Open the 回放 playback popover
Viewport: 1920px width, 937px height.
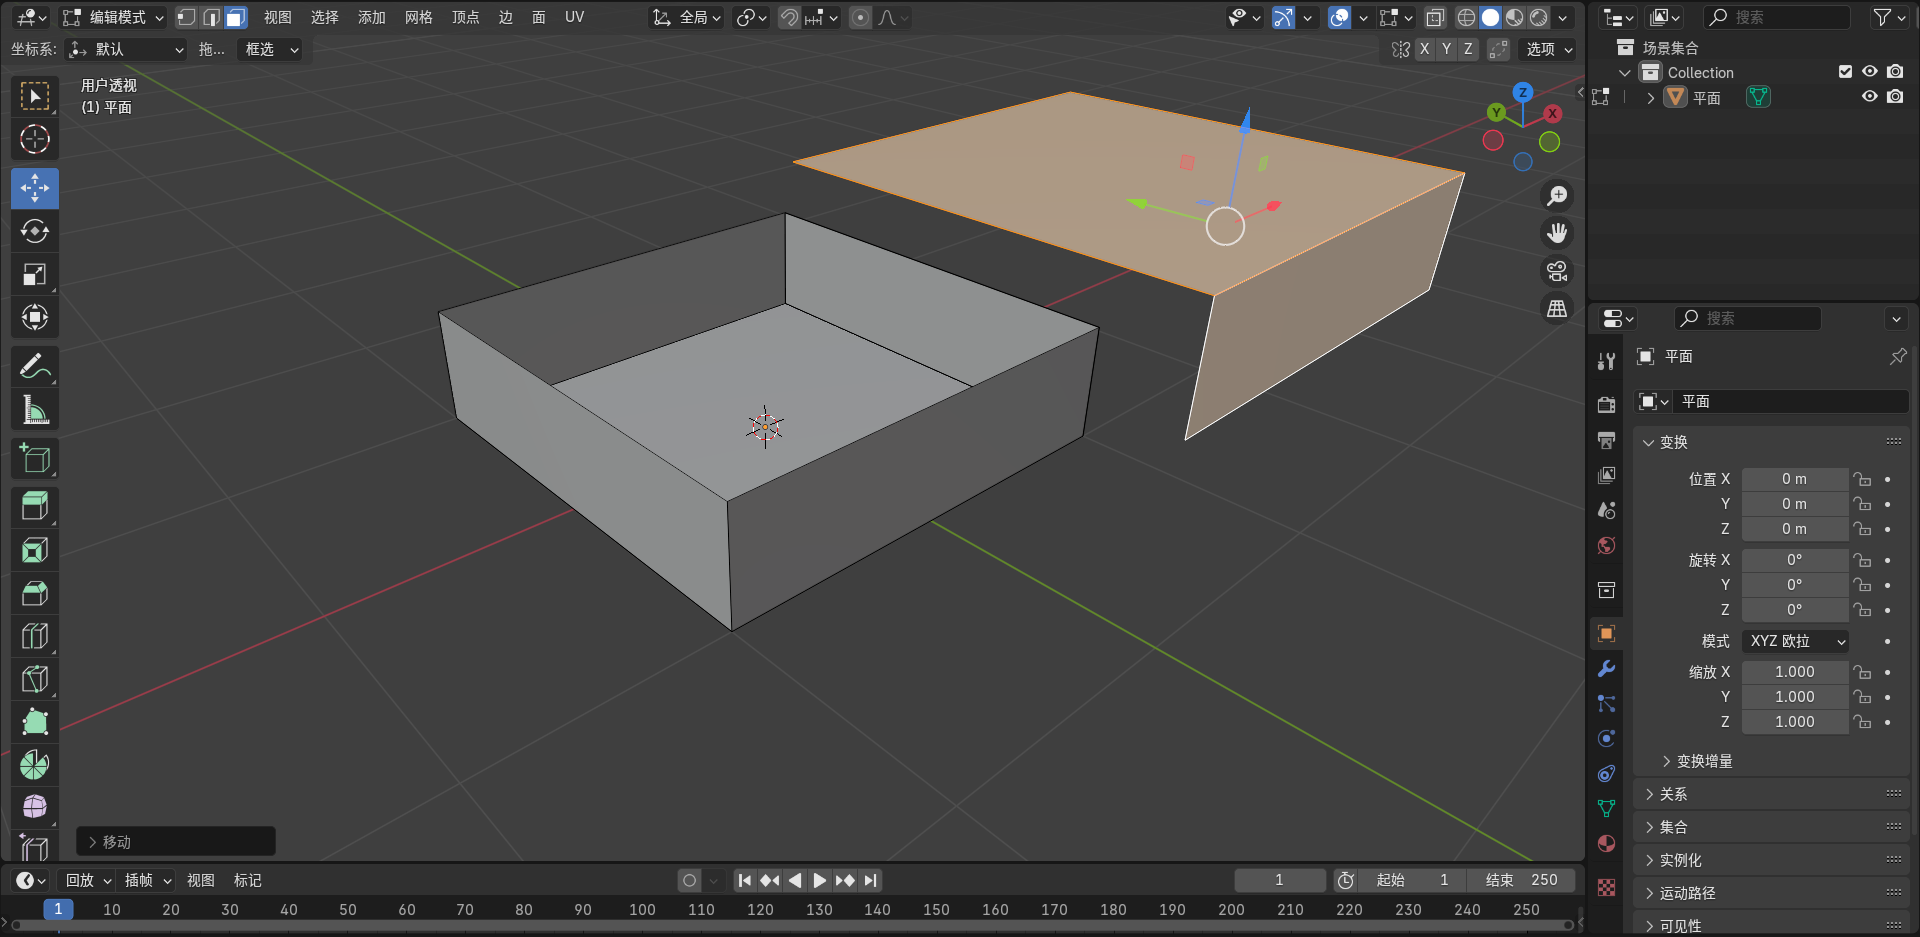click(x=87, y=880)
